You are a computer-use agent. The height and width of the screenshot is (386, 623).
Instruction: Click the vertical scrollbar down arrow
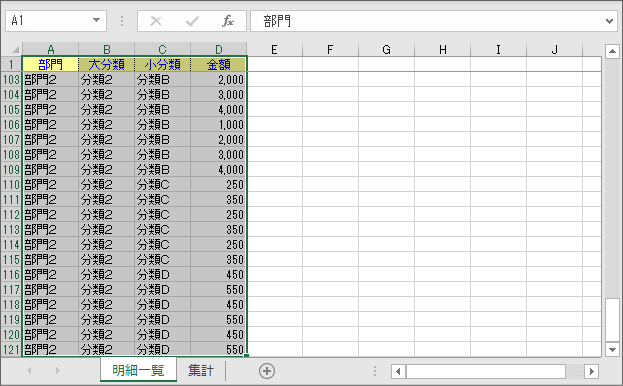click(x=612, y=350)
